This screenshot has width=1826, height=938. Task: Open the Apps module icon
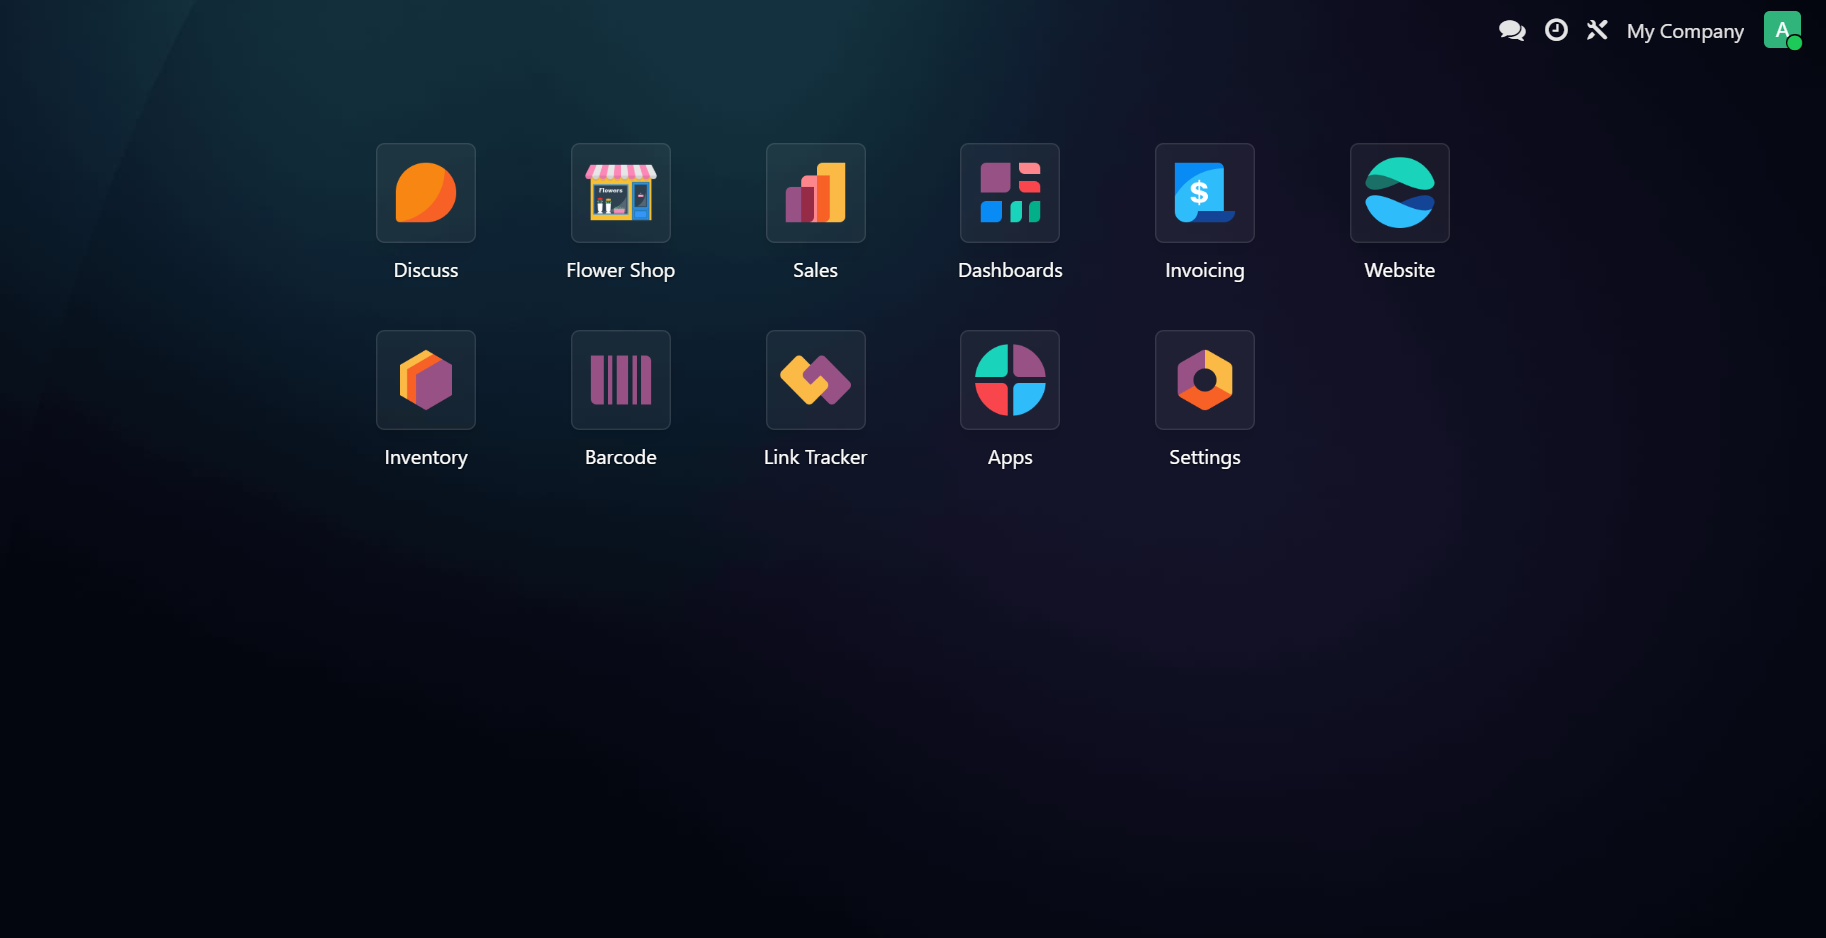pos(1009,380)
